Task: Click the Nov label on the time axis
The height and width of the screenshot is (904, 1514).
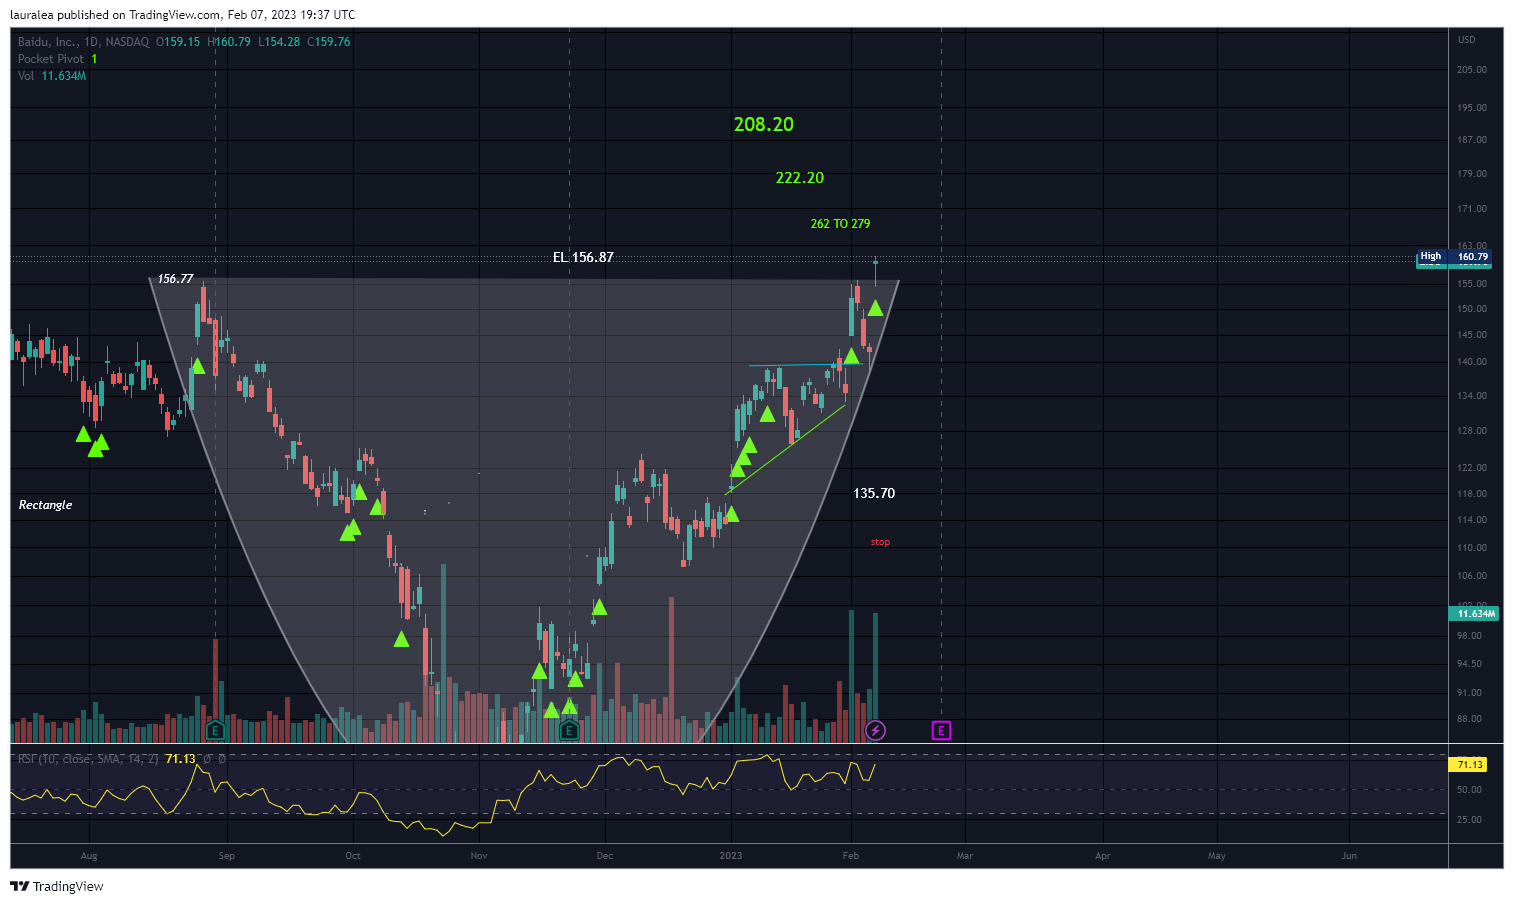Action: click(479, 856)
